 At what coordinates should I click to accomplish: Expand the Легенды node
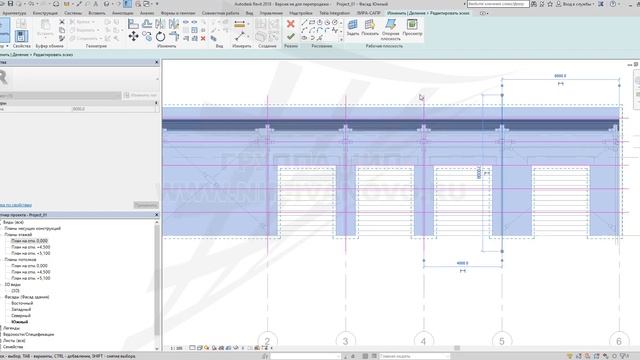(11, 328)
